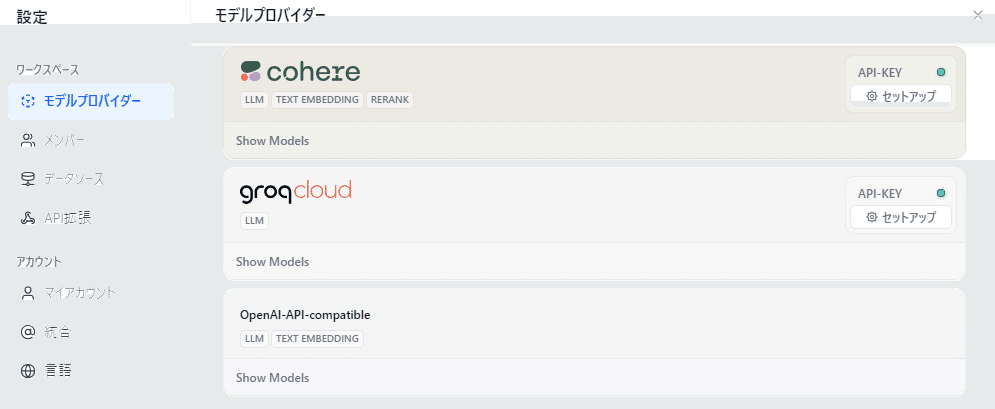Screen dimensions: 995x409
Task: Click GroqCloud API-KEY green status indicator
Action: pyautogui.click(x=940, y=193)
